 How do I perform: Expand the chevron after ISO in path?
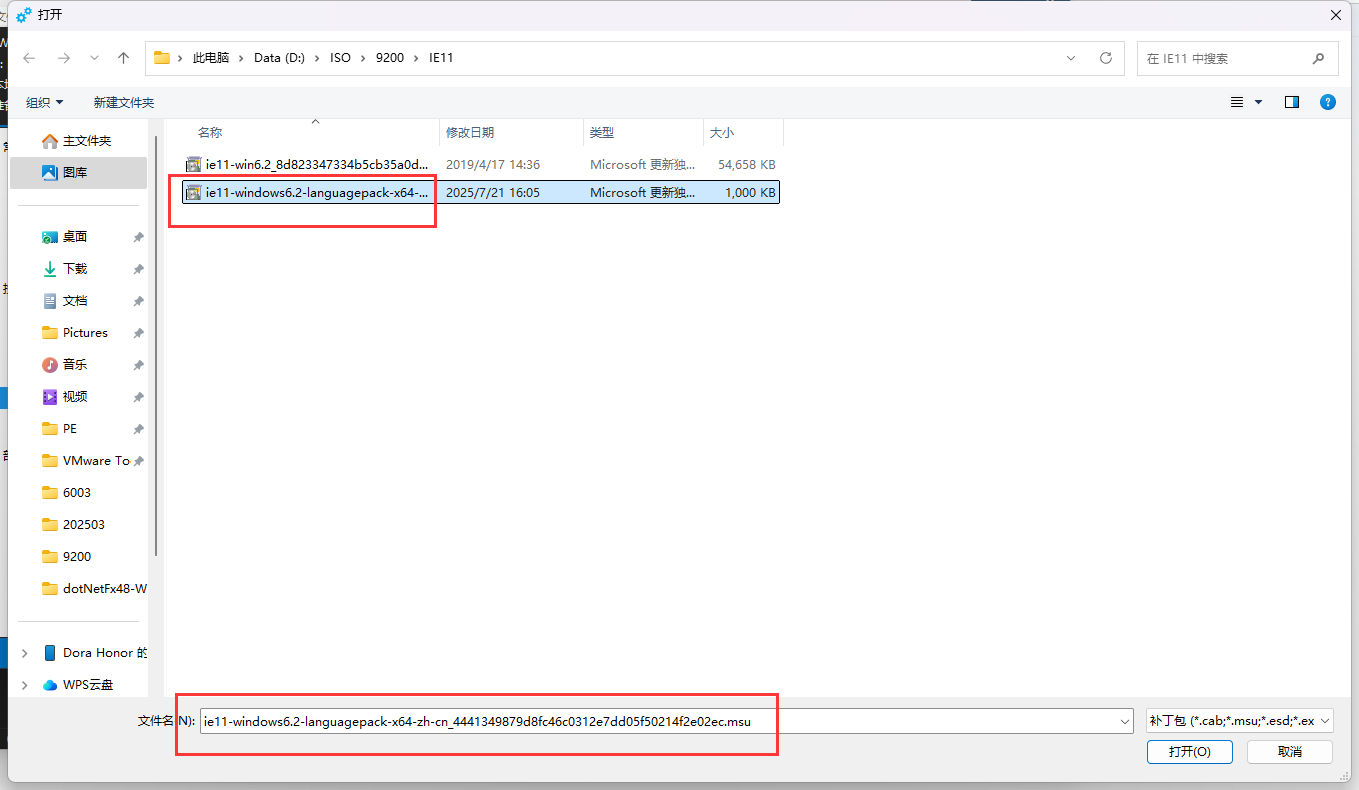pos(364,58)
